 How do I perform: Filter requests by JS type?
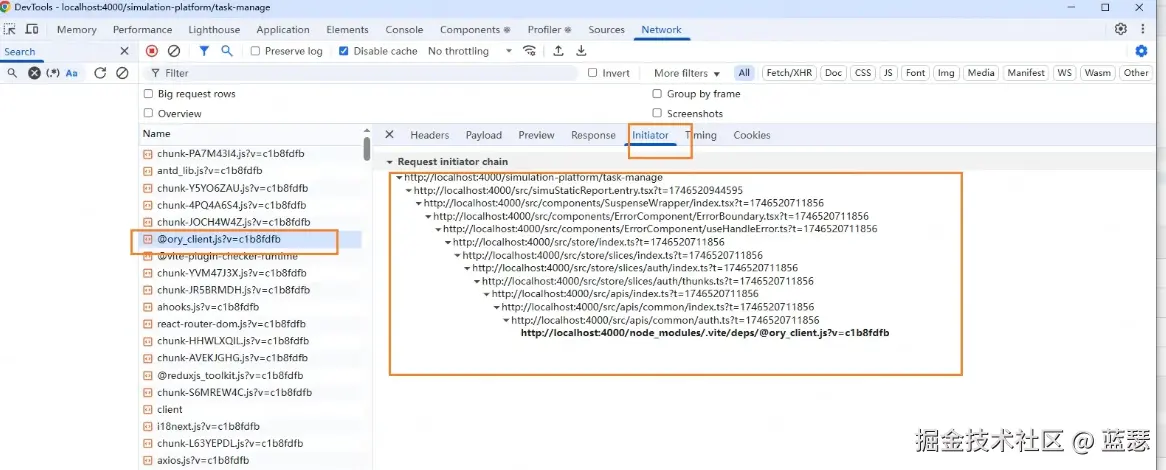889,73
